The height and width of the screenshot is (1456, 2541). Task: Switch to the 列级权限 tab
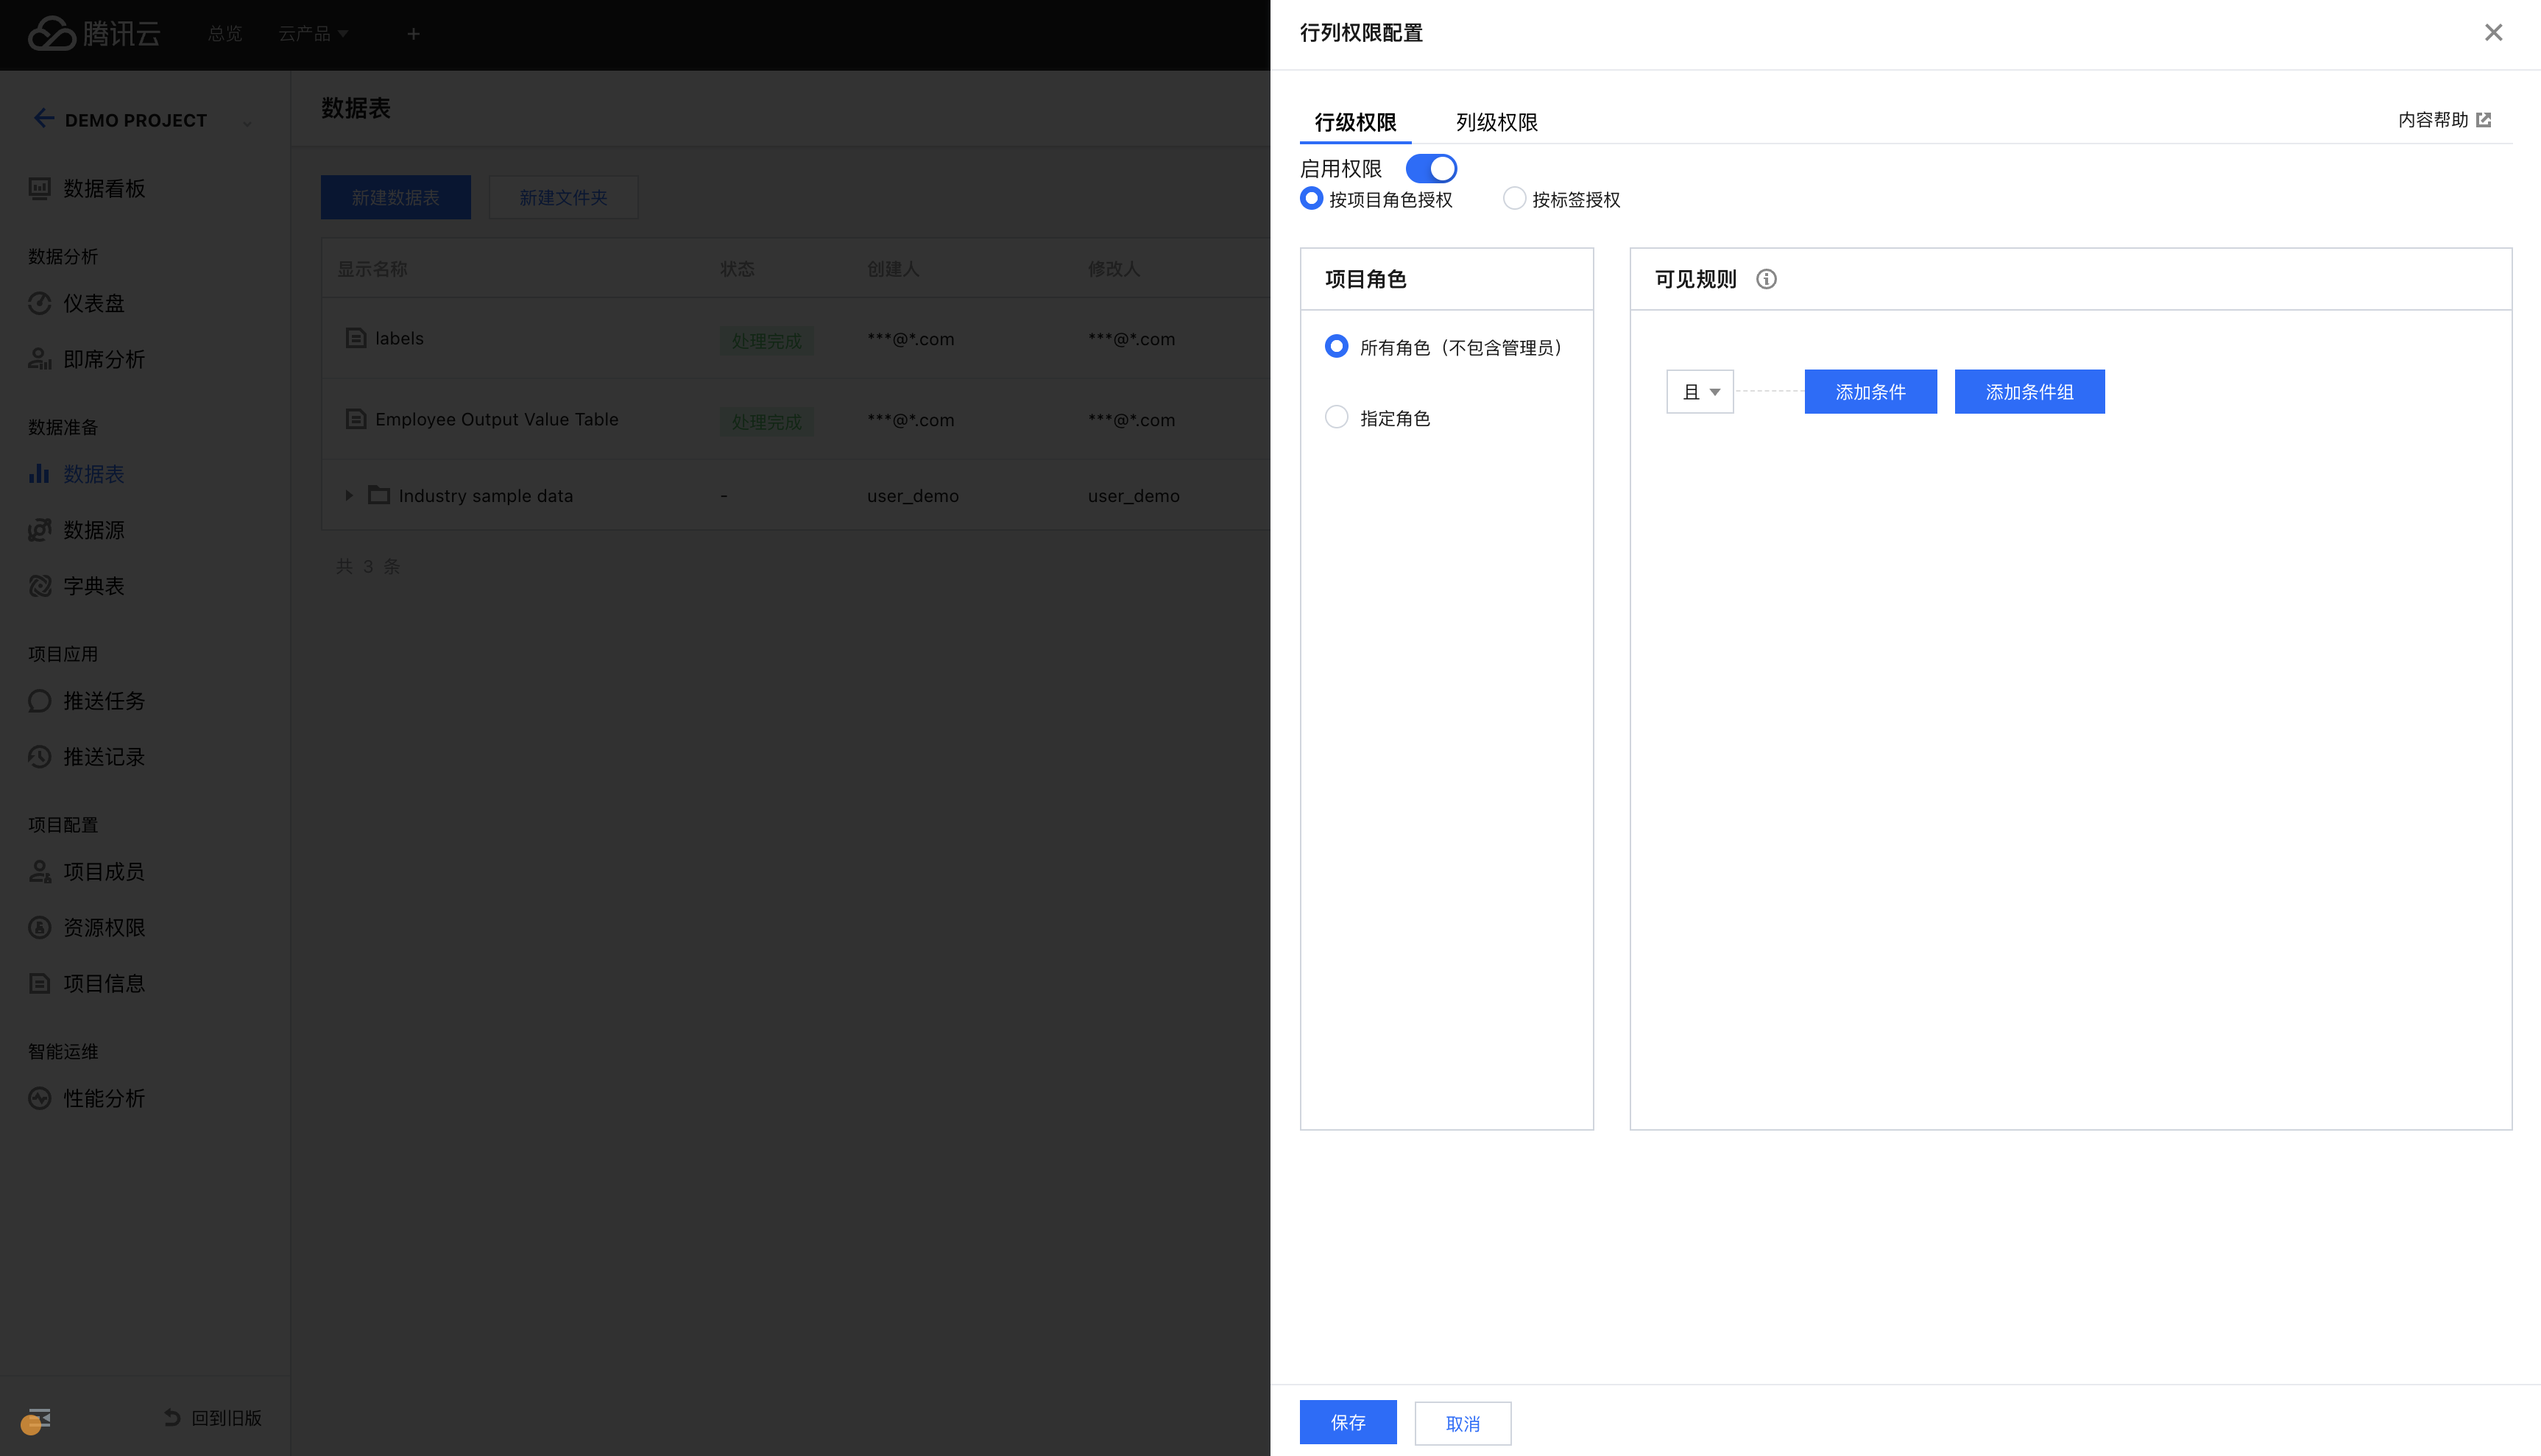coord(1496,122)
